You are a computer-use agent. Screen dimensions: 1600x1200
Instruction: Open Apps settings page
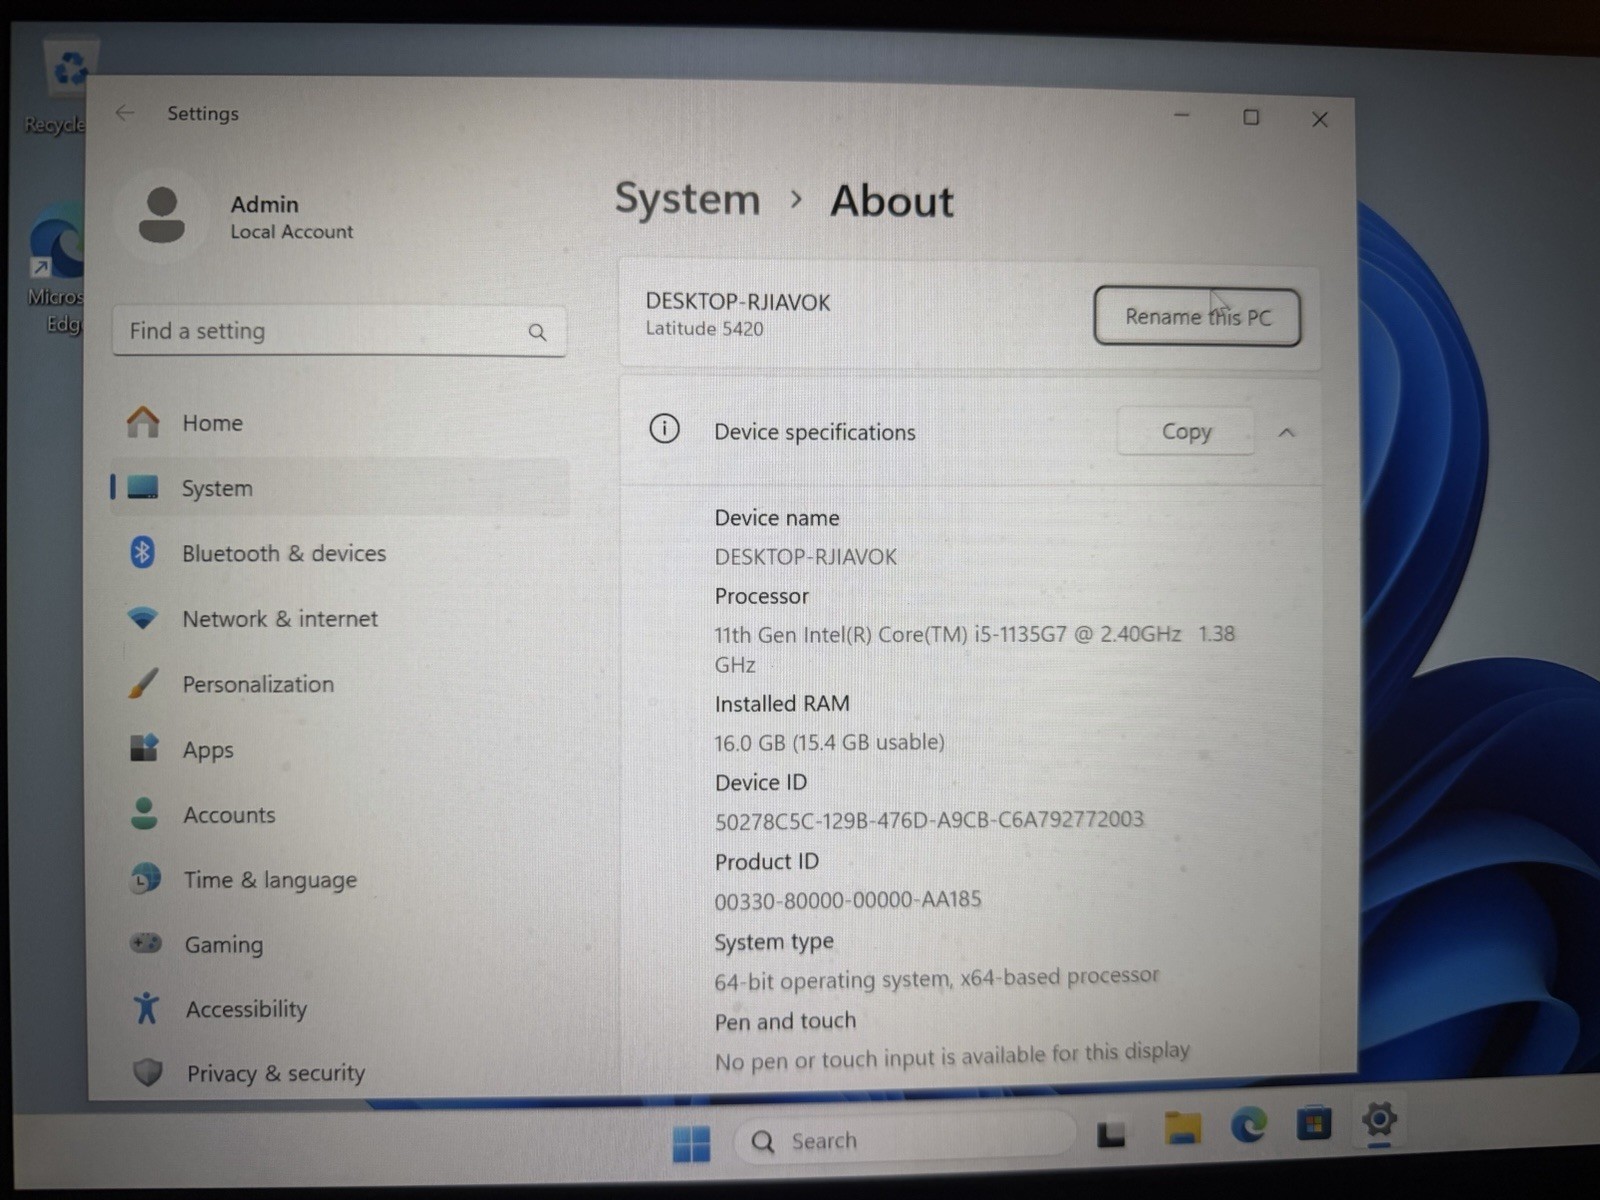coord(340,749)
